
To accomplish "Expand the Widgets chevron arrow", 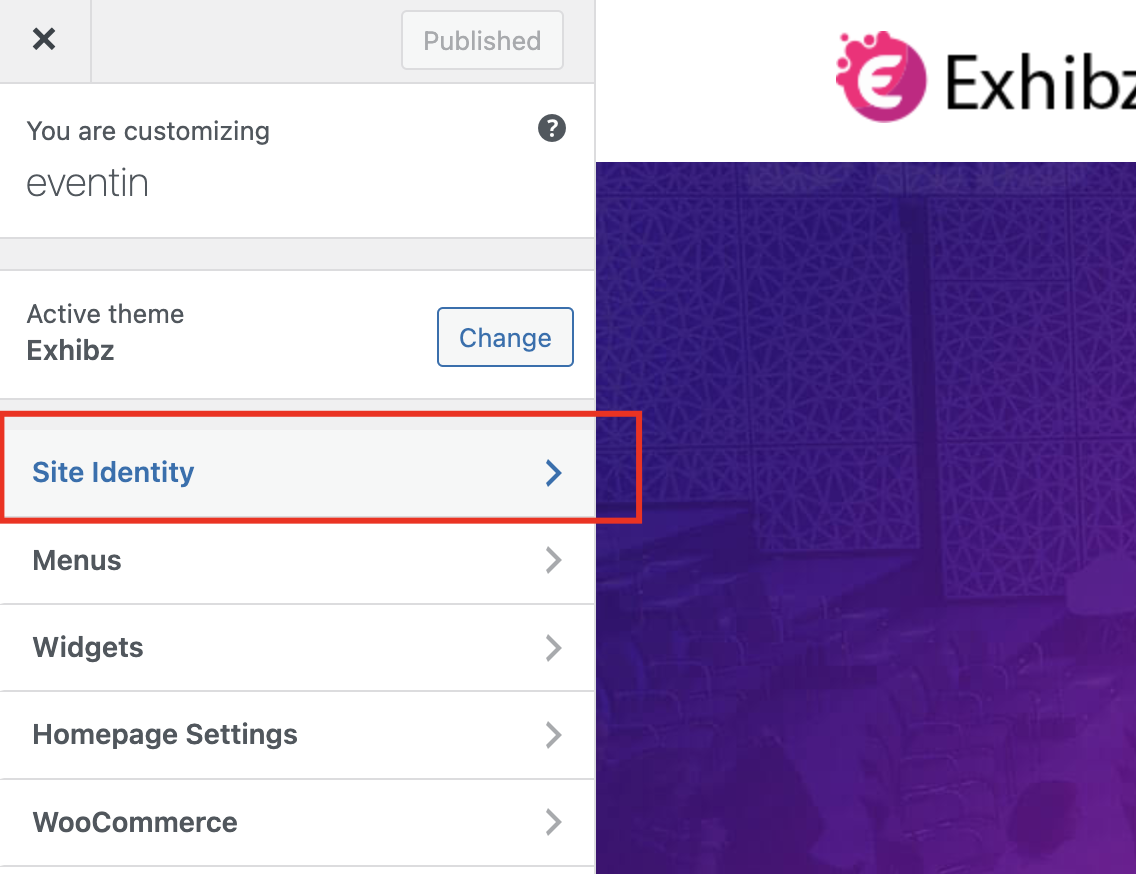I will coord(554,648).
